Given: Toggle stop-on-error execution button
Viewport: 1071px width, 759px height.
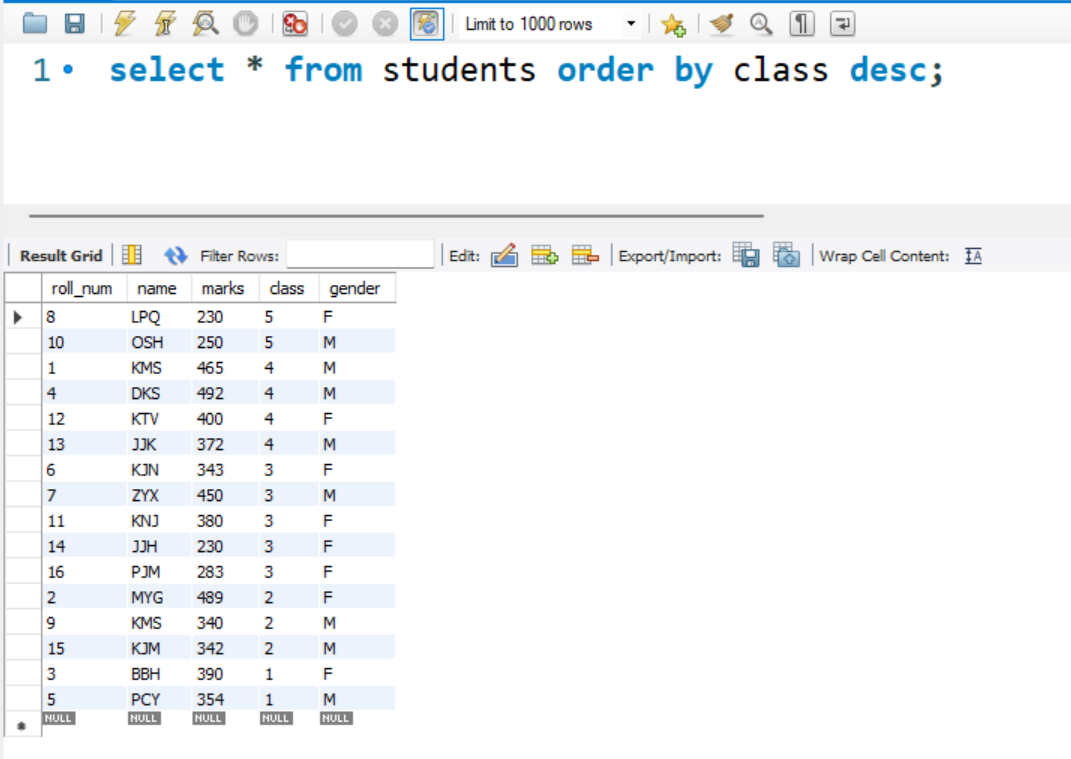Looking at the screenshot, I should [295, 24].
